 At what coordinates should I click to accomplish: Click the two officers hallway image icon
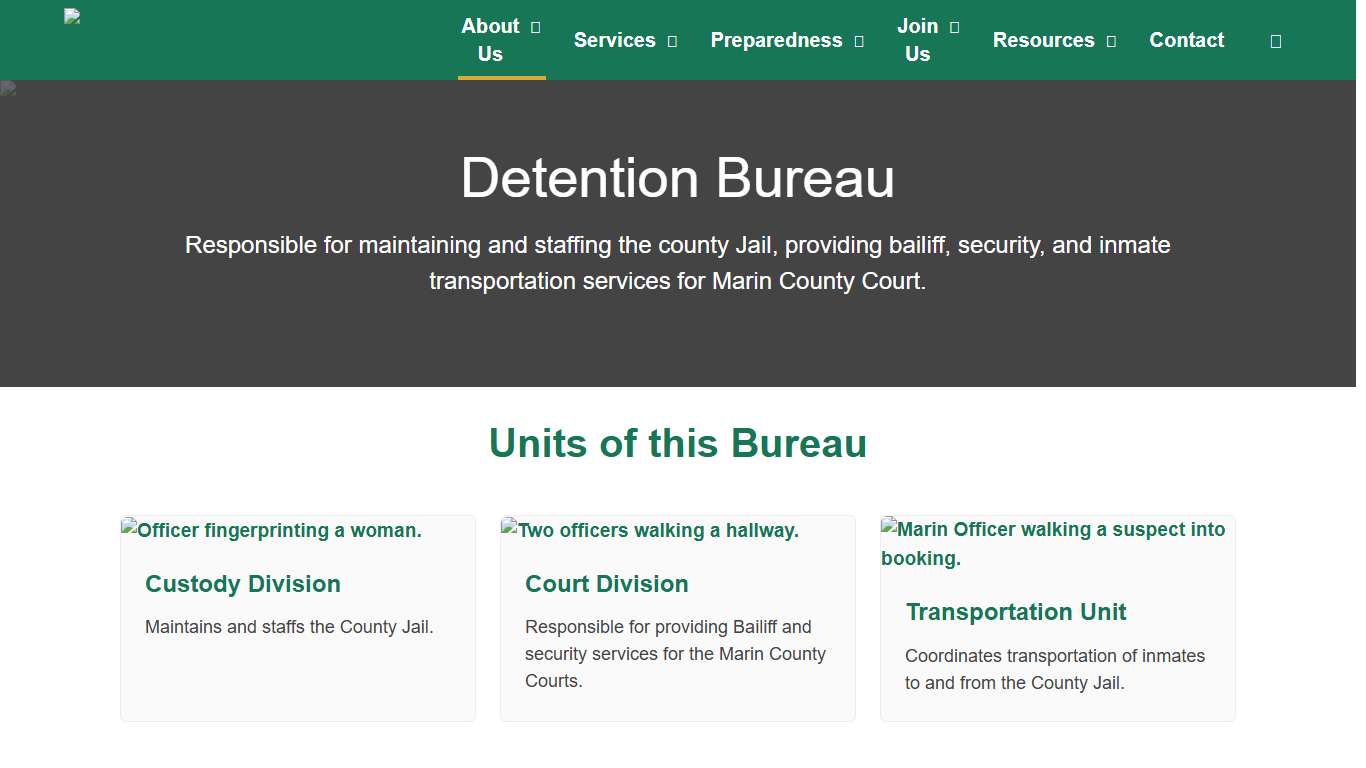[x=509, y=529]
